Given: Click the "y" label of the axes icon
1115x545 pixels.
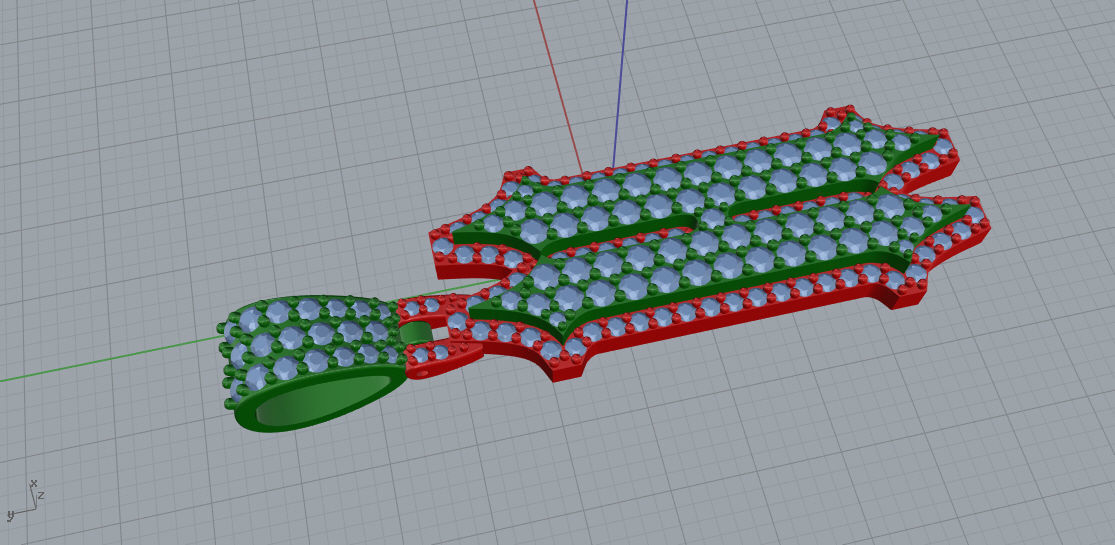Looking at the screenshot, I should click(x=10, y=517).
